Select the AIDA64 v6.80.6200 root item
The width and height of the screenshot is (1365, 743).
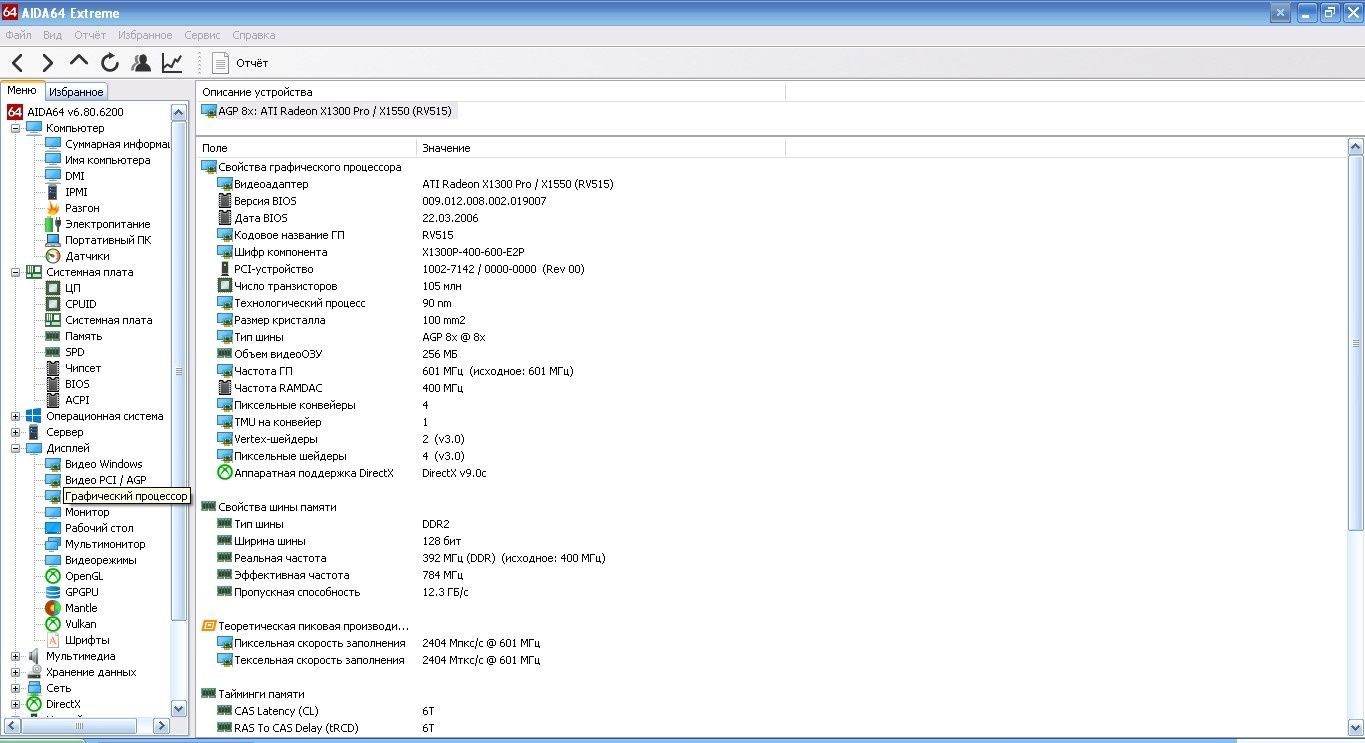click(x=75, y=112)
